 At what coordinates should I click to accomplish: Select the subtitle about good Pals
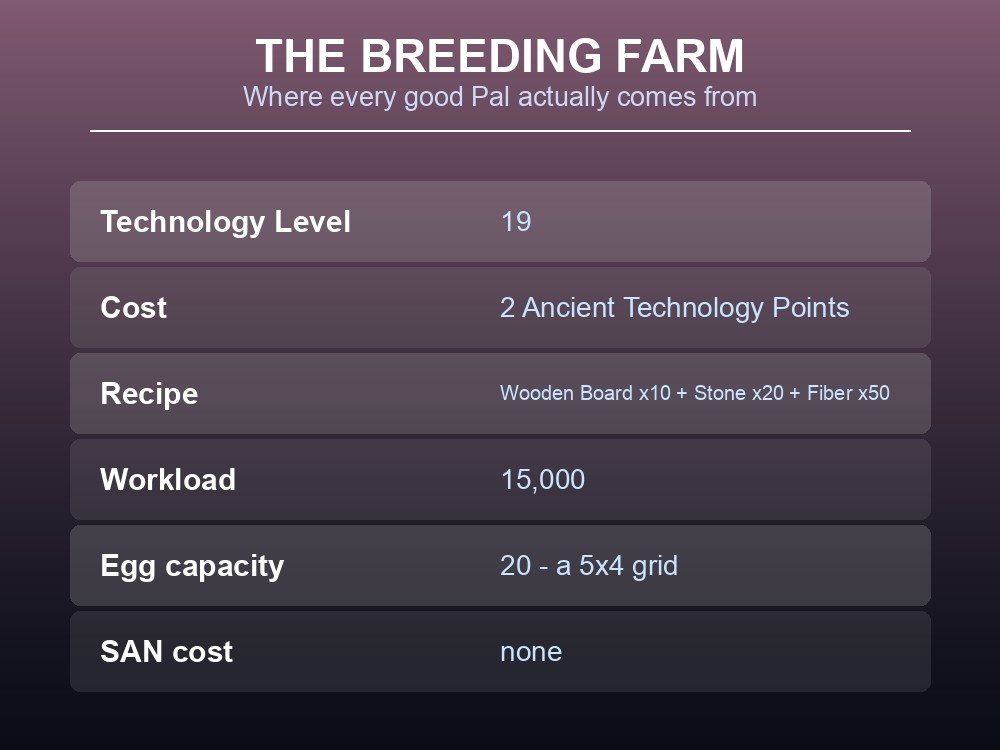(x=500, y=97)
